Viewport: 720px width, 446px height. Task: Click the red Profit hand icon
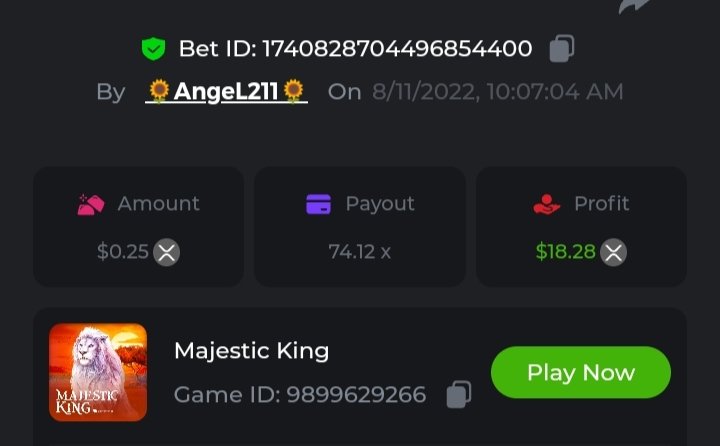pos(546,204)
